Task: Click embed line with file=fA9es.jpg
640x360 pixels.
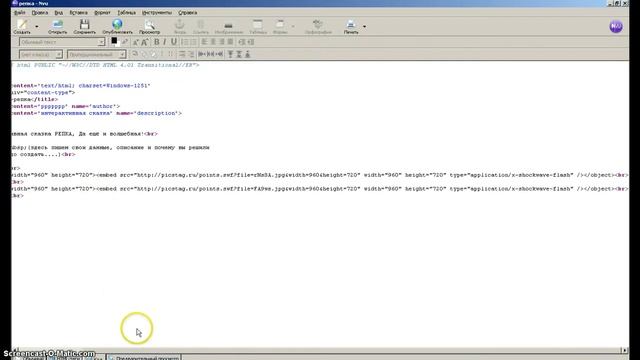Action: tap(320, 189)
